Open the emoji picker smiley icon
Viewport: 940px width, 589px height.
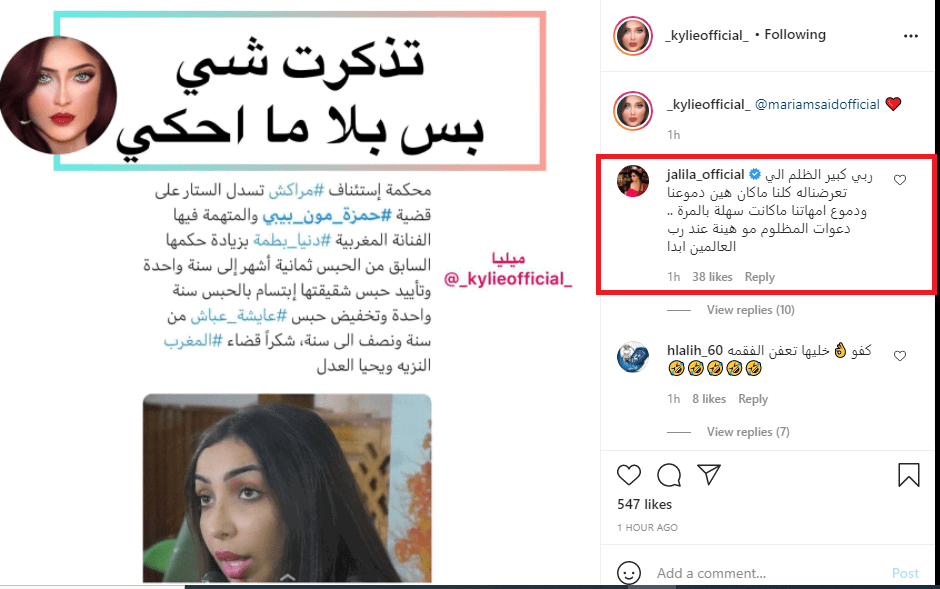[629, 573]
